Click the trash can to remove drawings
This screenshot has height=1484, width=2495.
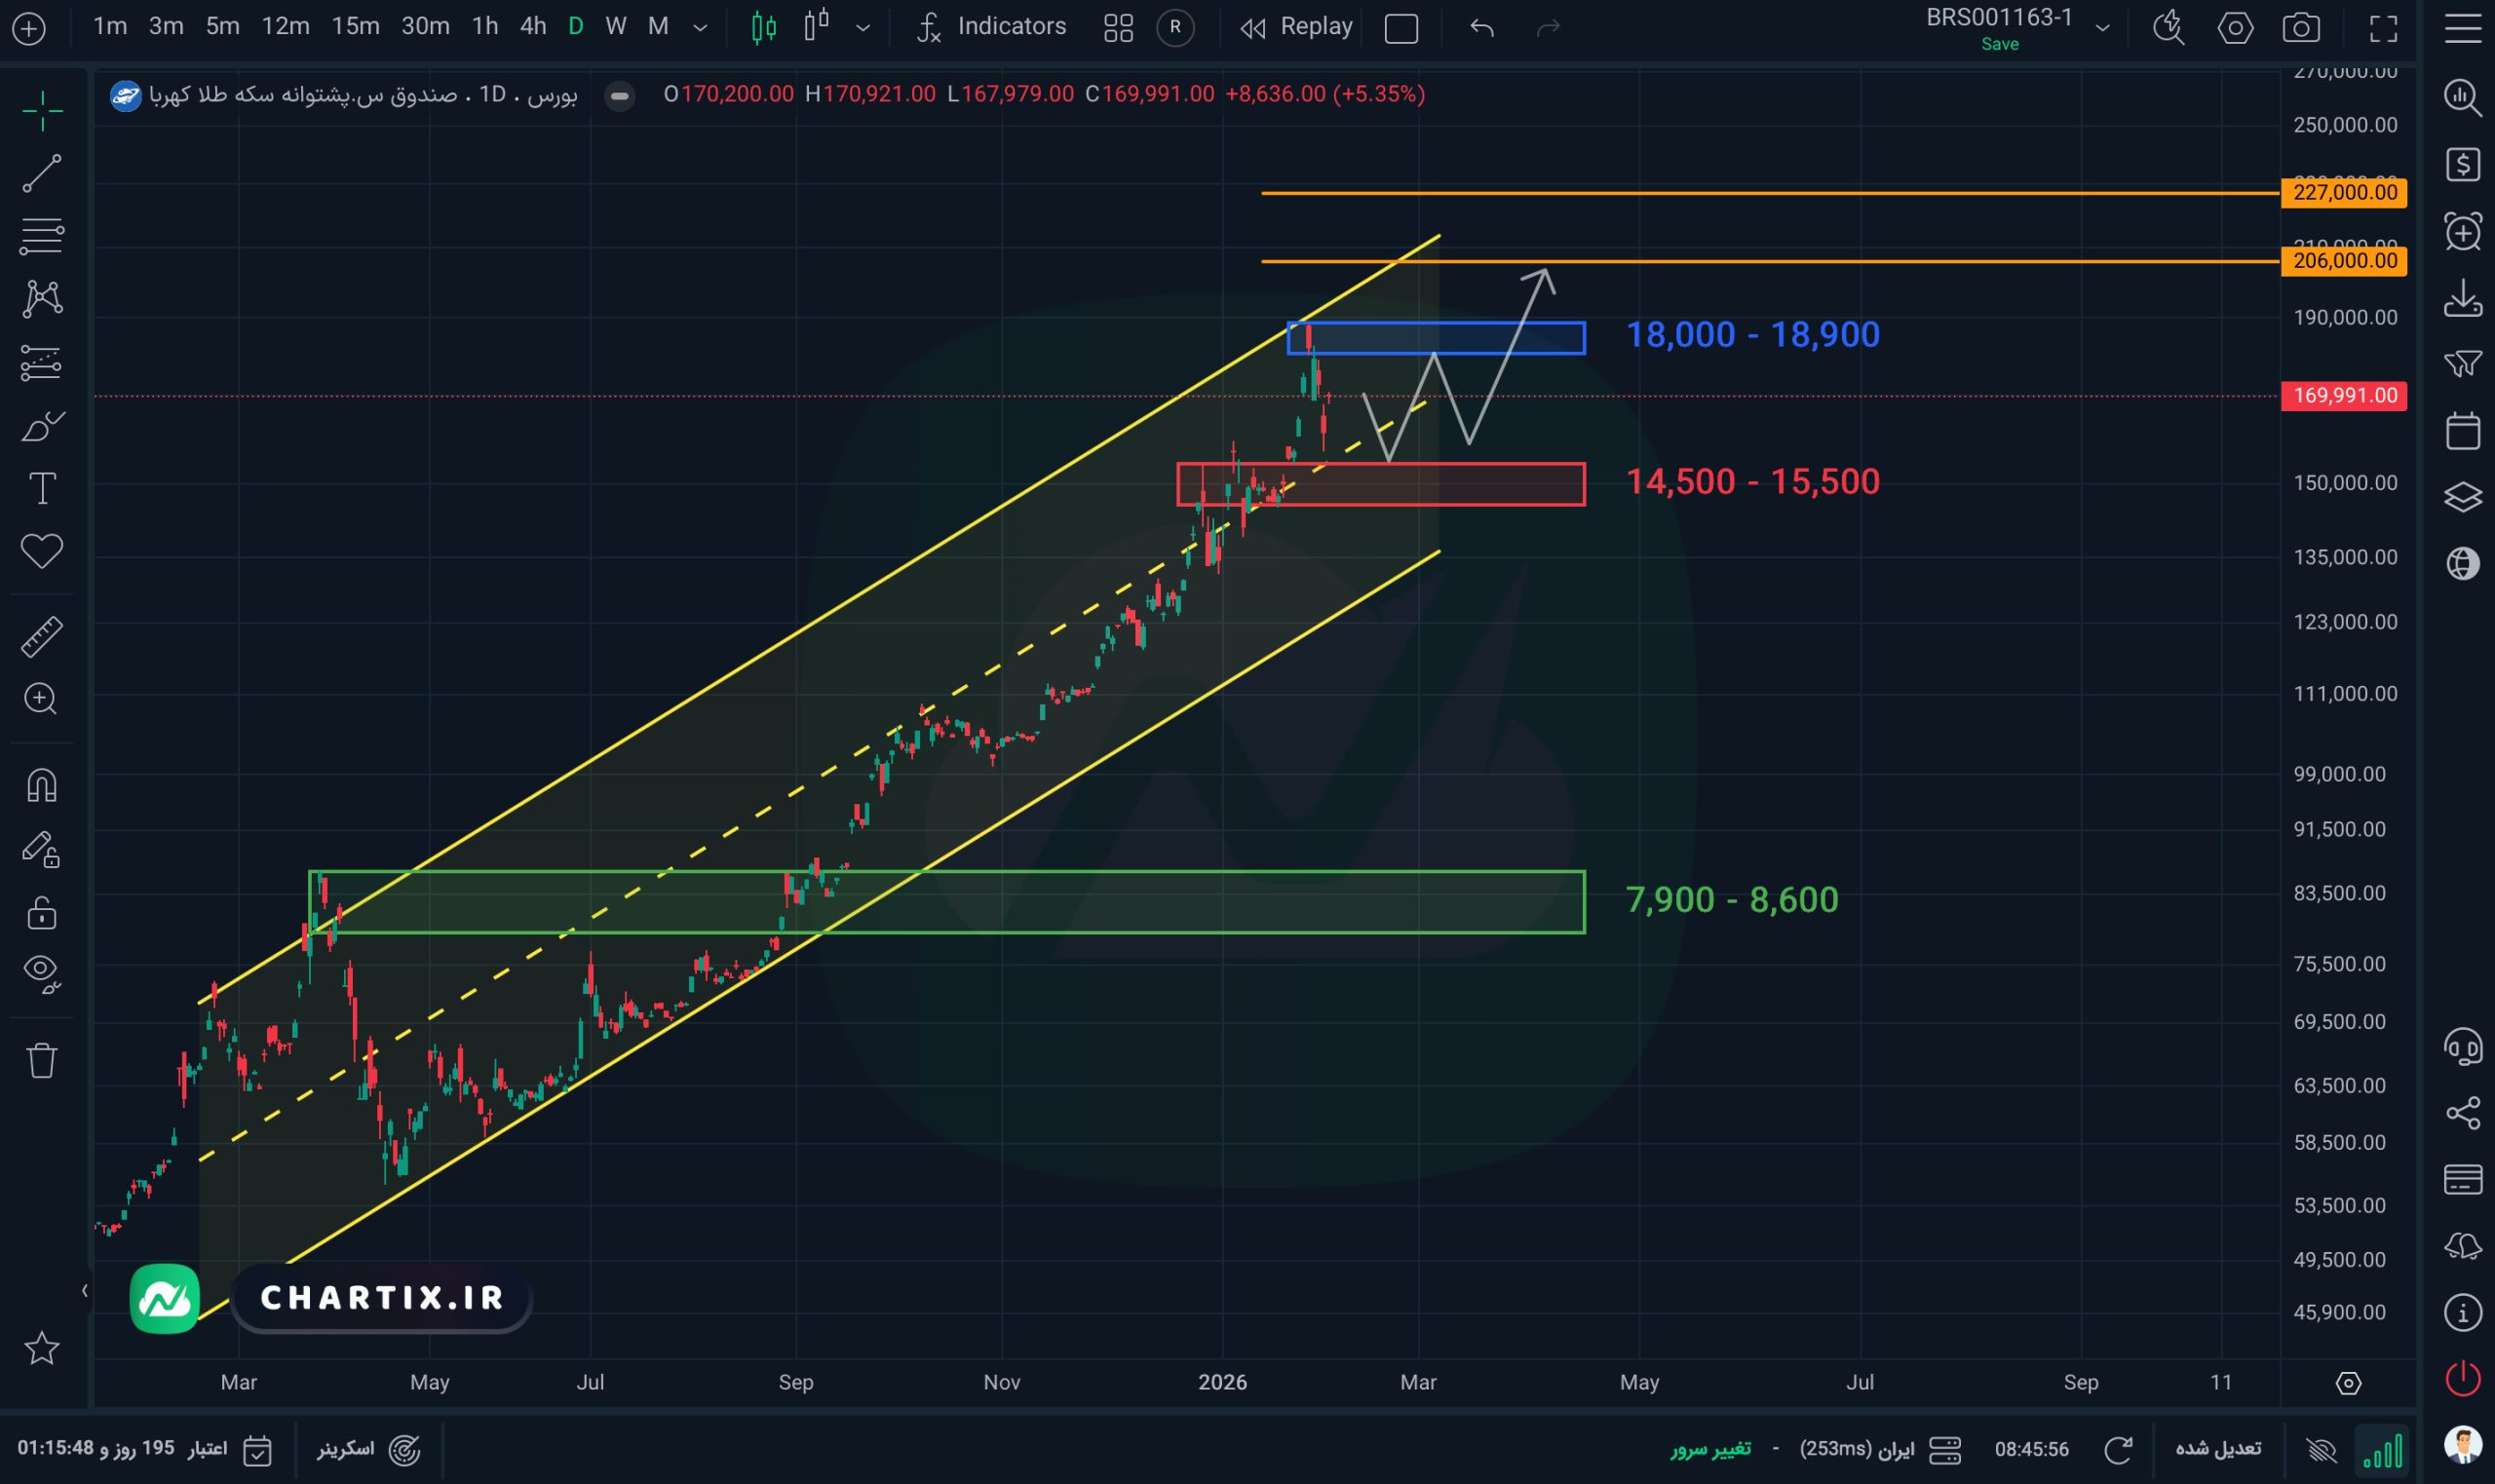click(x=41, y=1060)
